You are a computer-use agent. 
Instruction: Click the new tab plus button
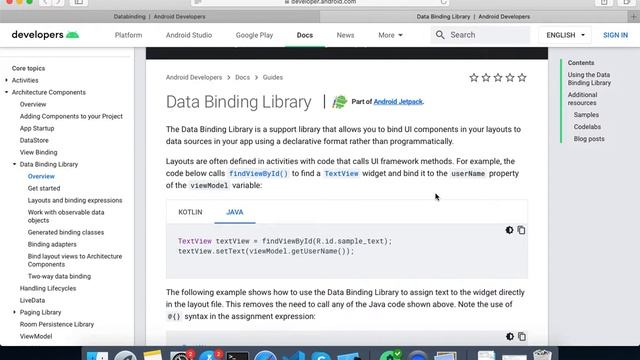[633, 17]
